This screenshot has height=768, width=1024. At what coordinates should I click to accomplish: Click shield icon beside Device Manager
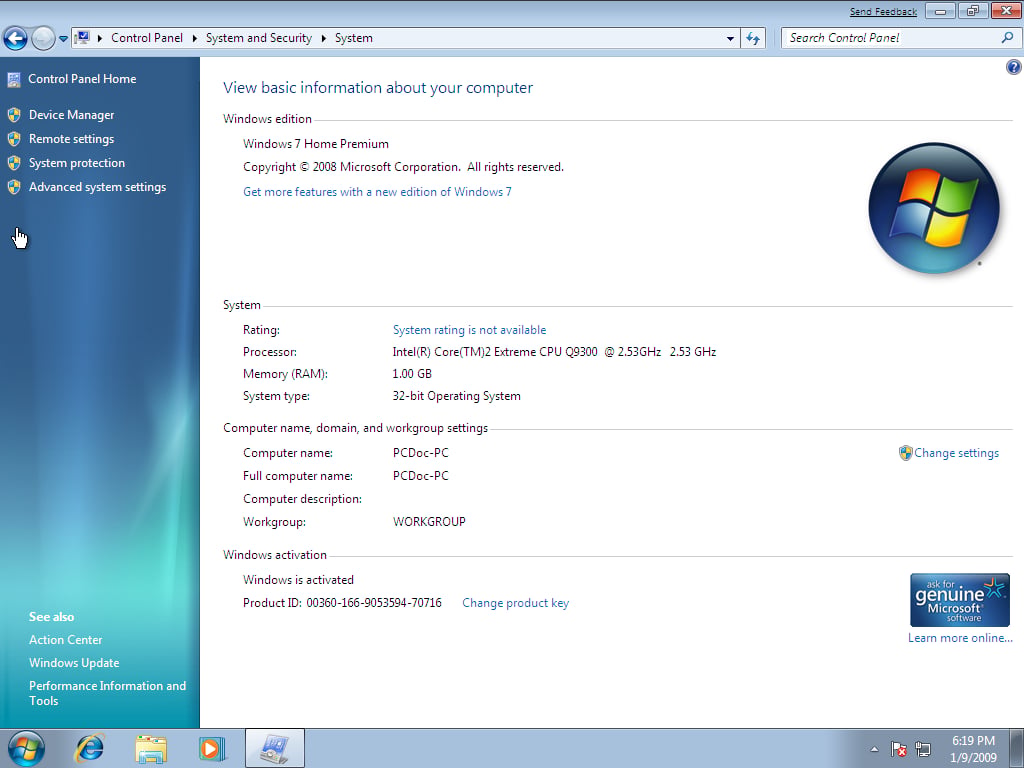tap(14, 116)
